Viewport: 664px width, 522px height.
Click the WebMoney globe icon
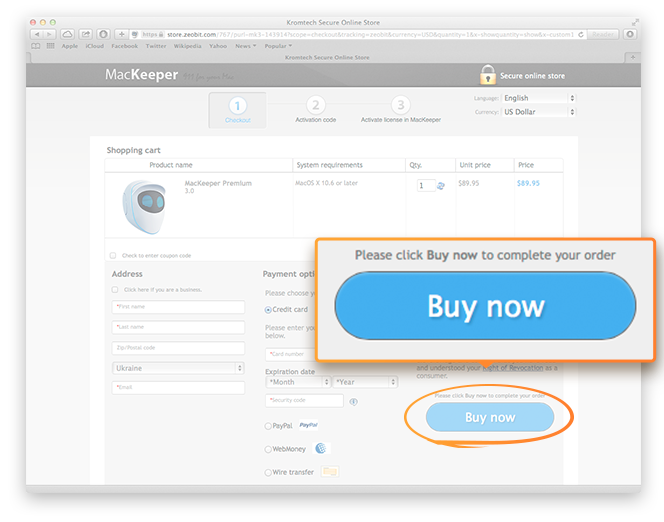point(321,448)
